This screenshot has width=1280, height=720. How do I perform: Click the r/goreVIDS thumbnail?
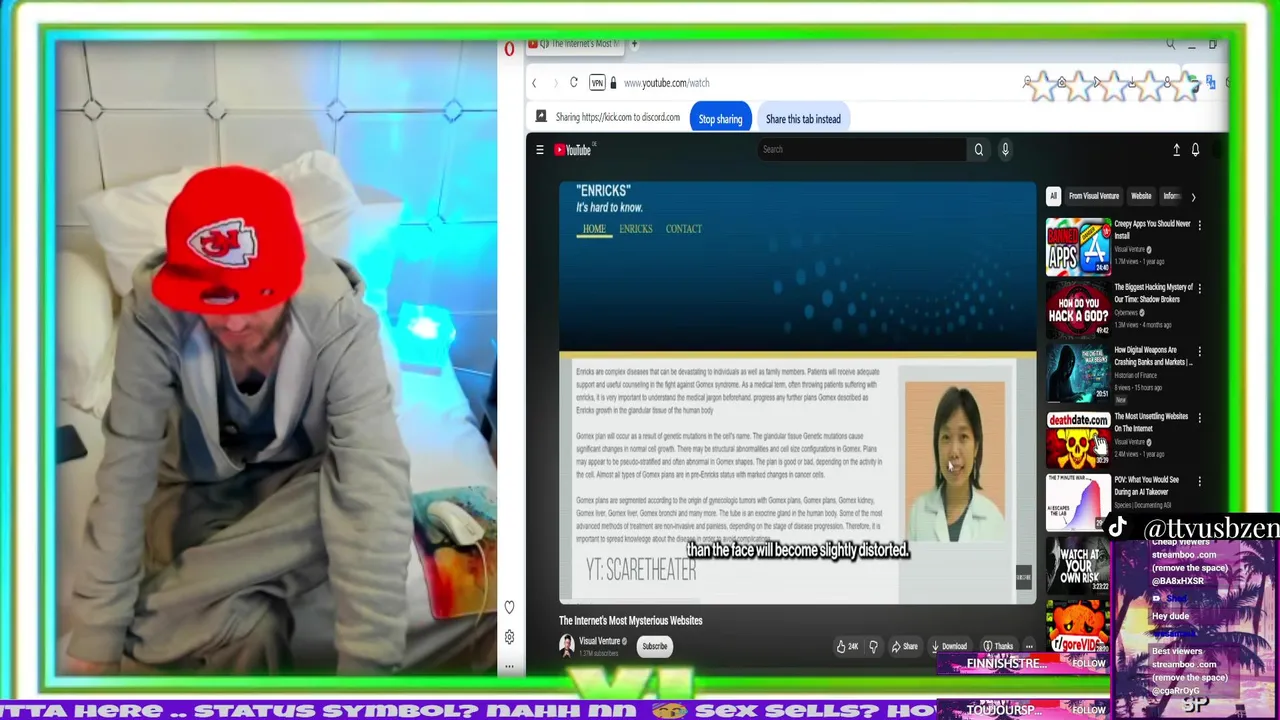pyautogui.click(x=1078, y=626)
